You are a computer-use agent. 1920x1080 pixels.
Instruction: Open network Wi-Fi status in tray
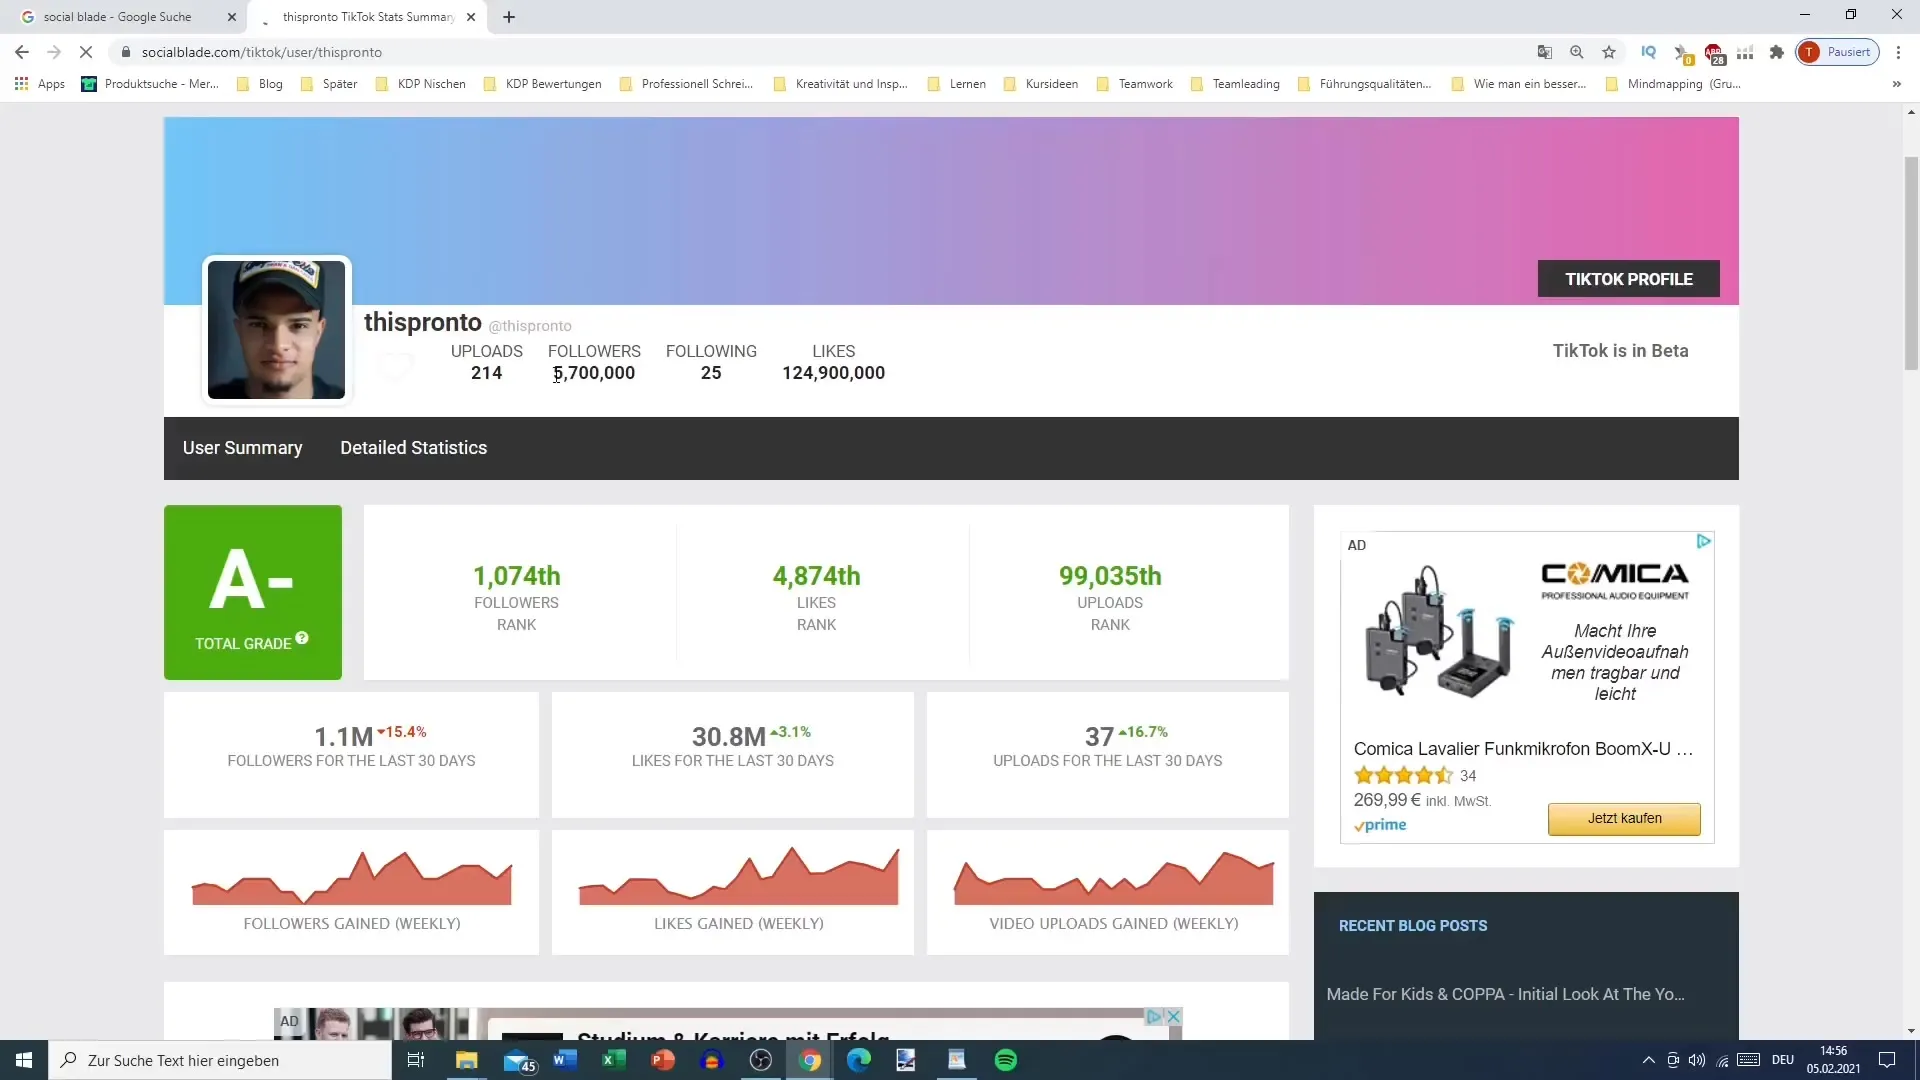[x=1723, y=1060]
